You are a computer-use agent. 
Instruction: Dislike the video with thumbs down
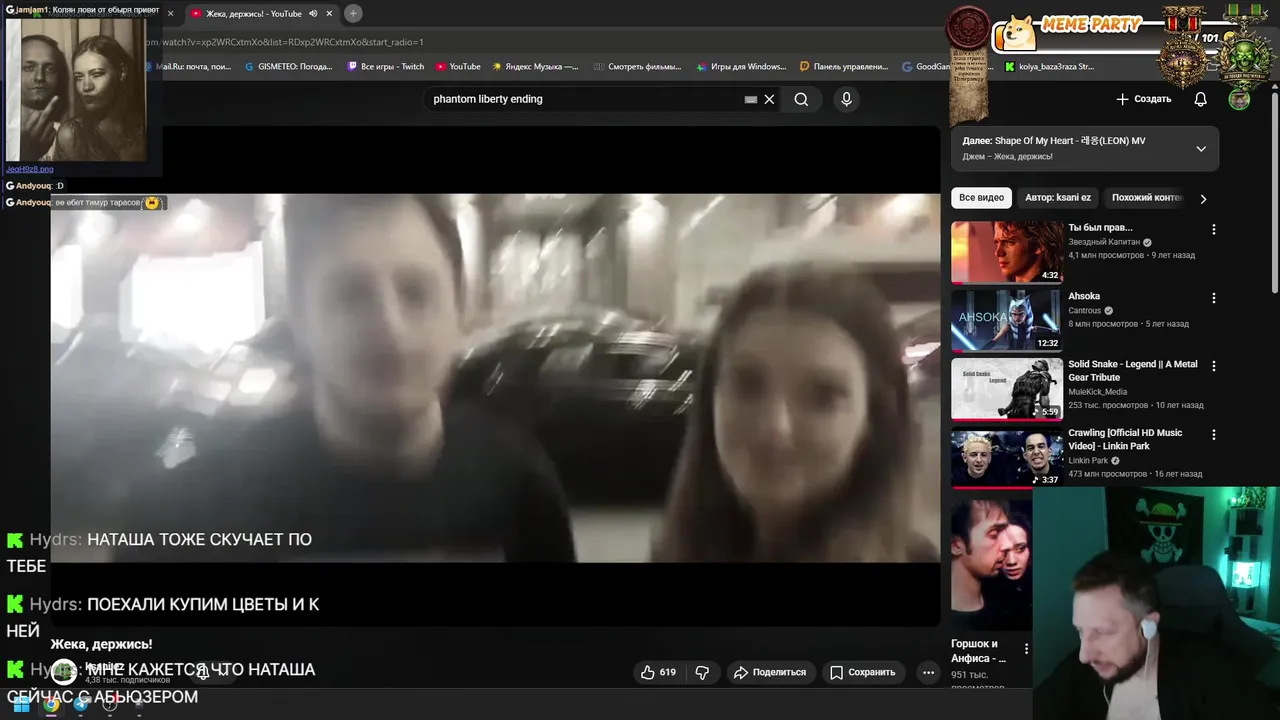point(702,672)
